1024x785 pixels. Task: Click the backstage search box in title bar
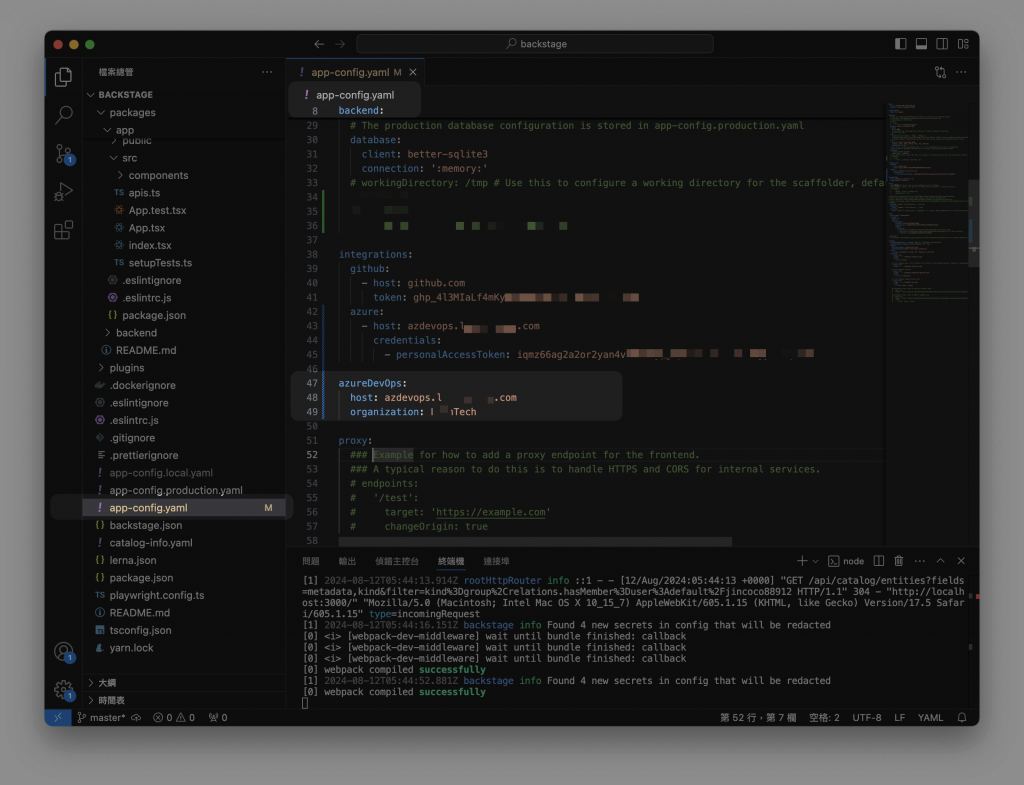tap(535, 44)
